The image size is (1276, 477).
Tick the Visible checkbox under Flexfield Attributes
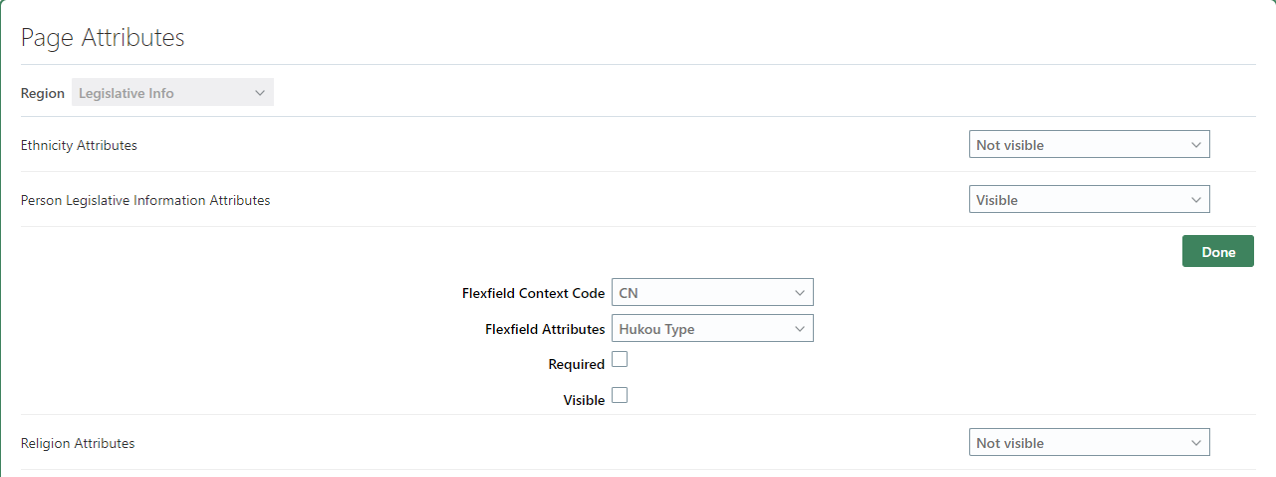pos(620,395)
